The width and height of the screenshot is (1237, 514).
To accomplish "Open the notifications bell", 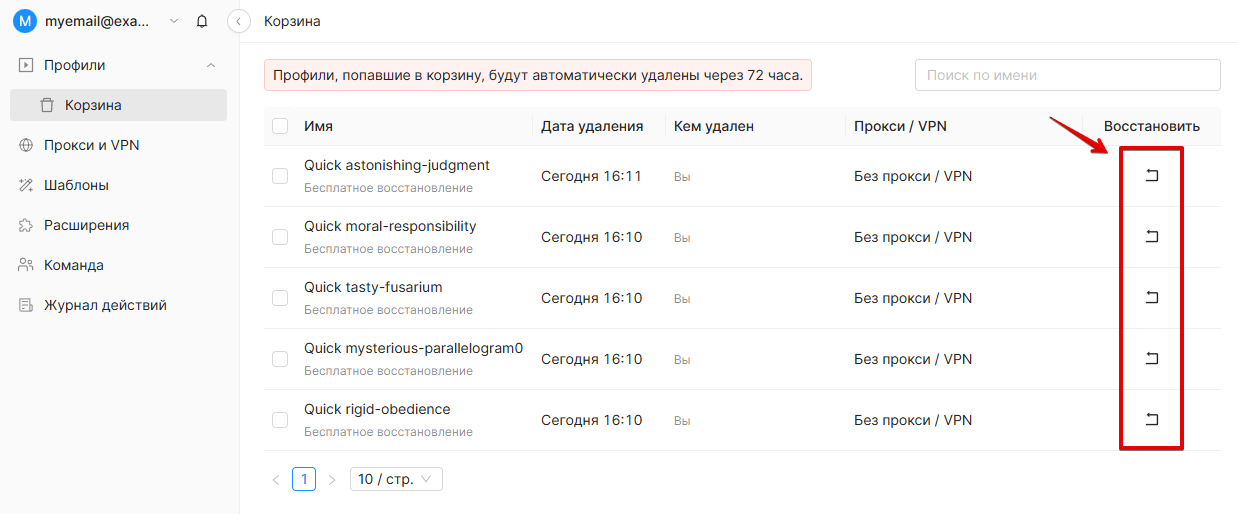I will [203, 21].
